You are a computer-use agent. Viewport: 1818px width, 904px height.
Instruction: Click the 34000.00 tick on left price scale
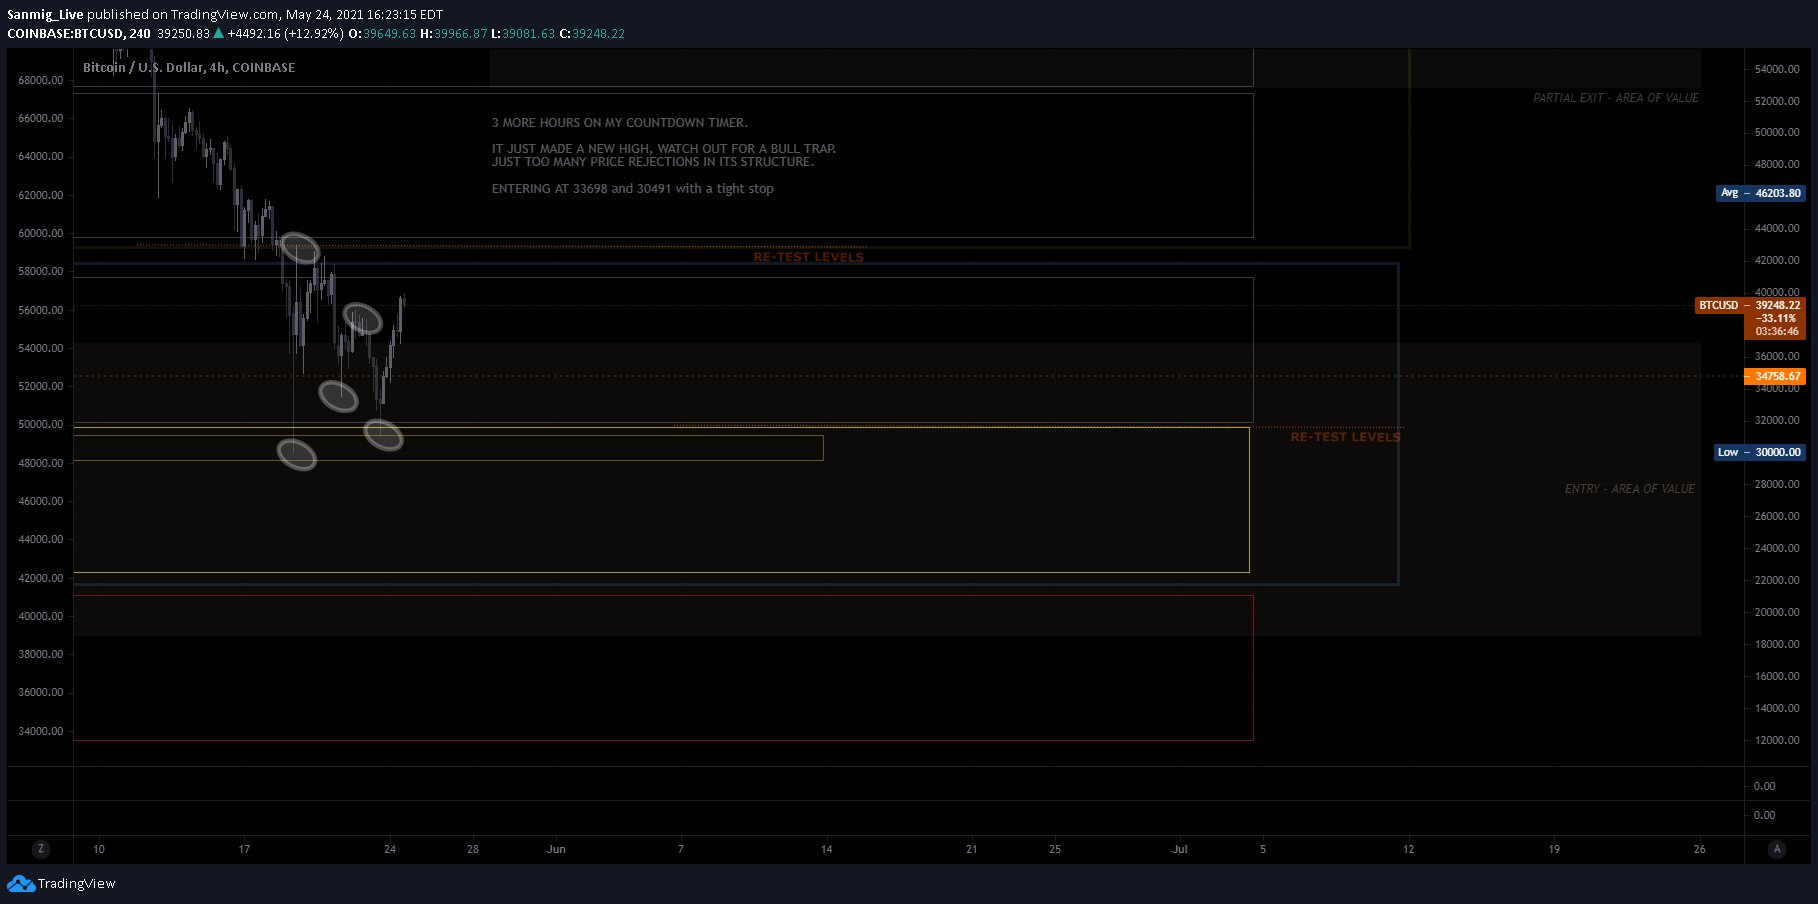pos(41,731)
